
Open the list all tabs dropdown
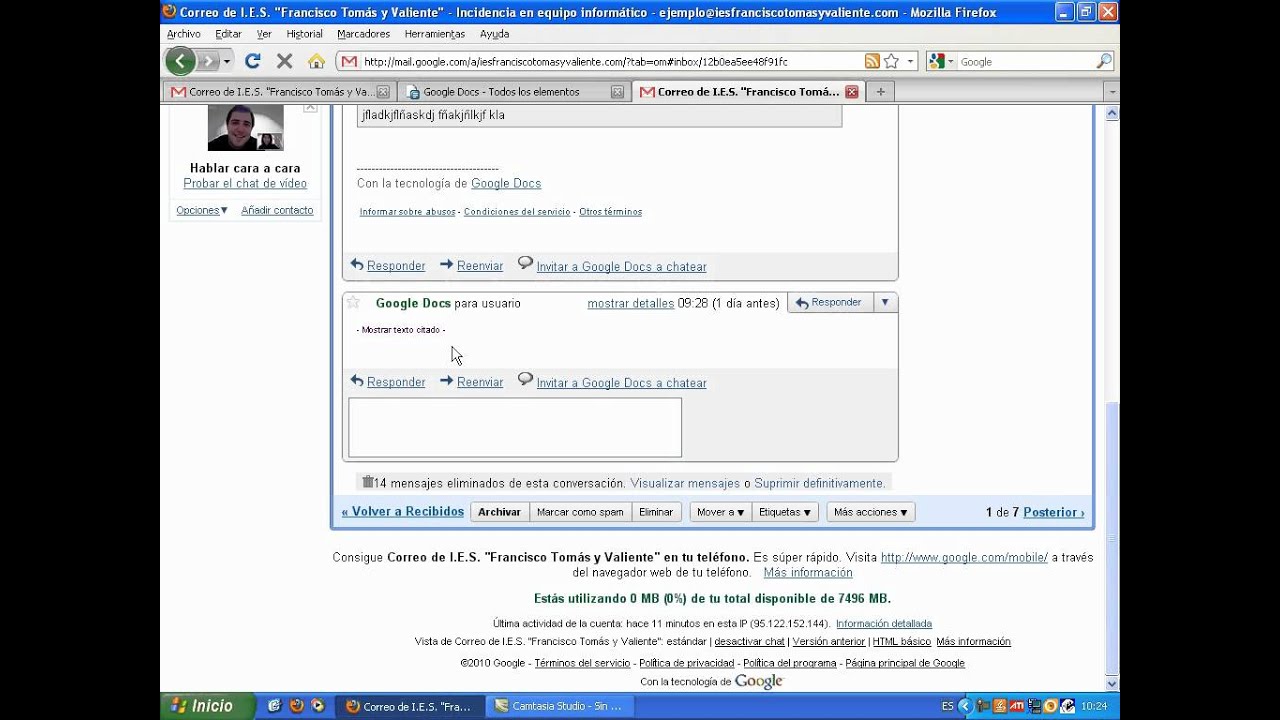pos(1111,92)
